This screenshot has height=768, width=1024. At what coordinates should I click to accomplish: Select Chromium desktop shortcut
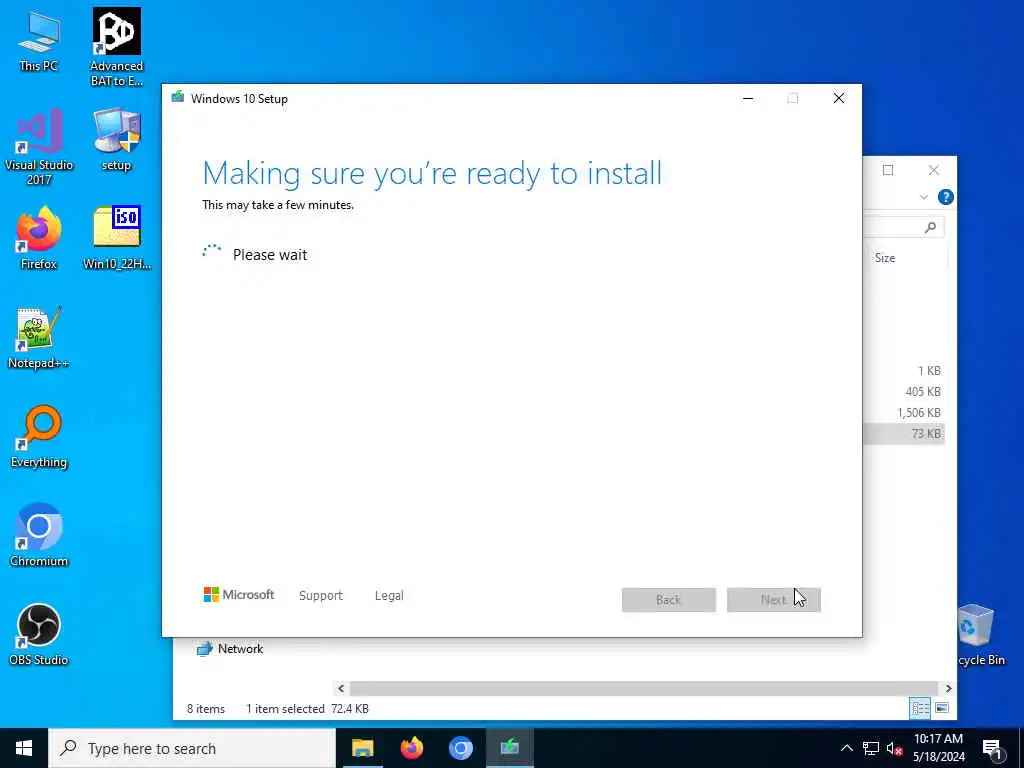tap(39, 536)
